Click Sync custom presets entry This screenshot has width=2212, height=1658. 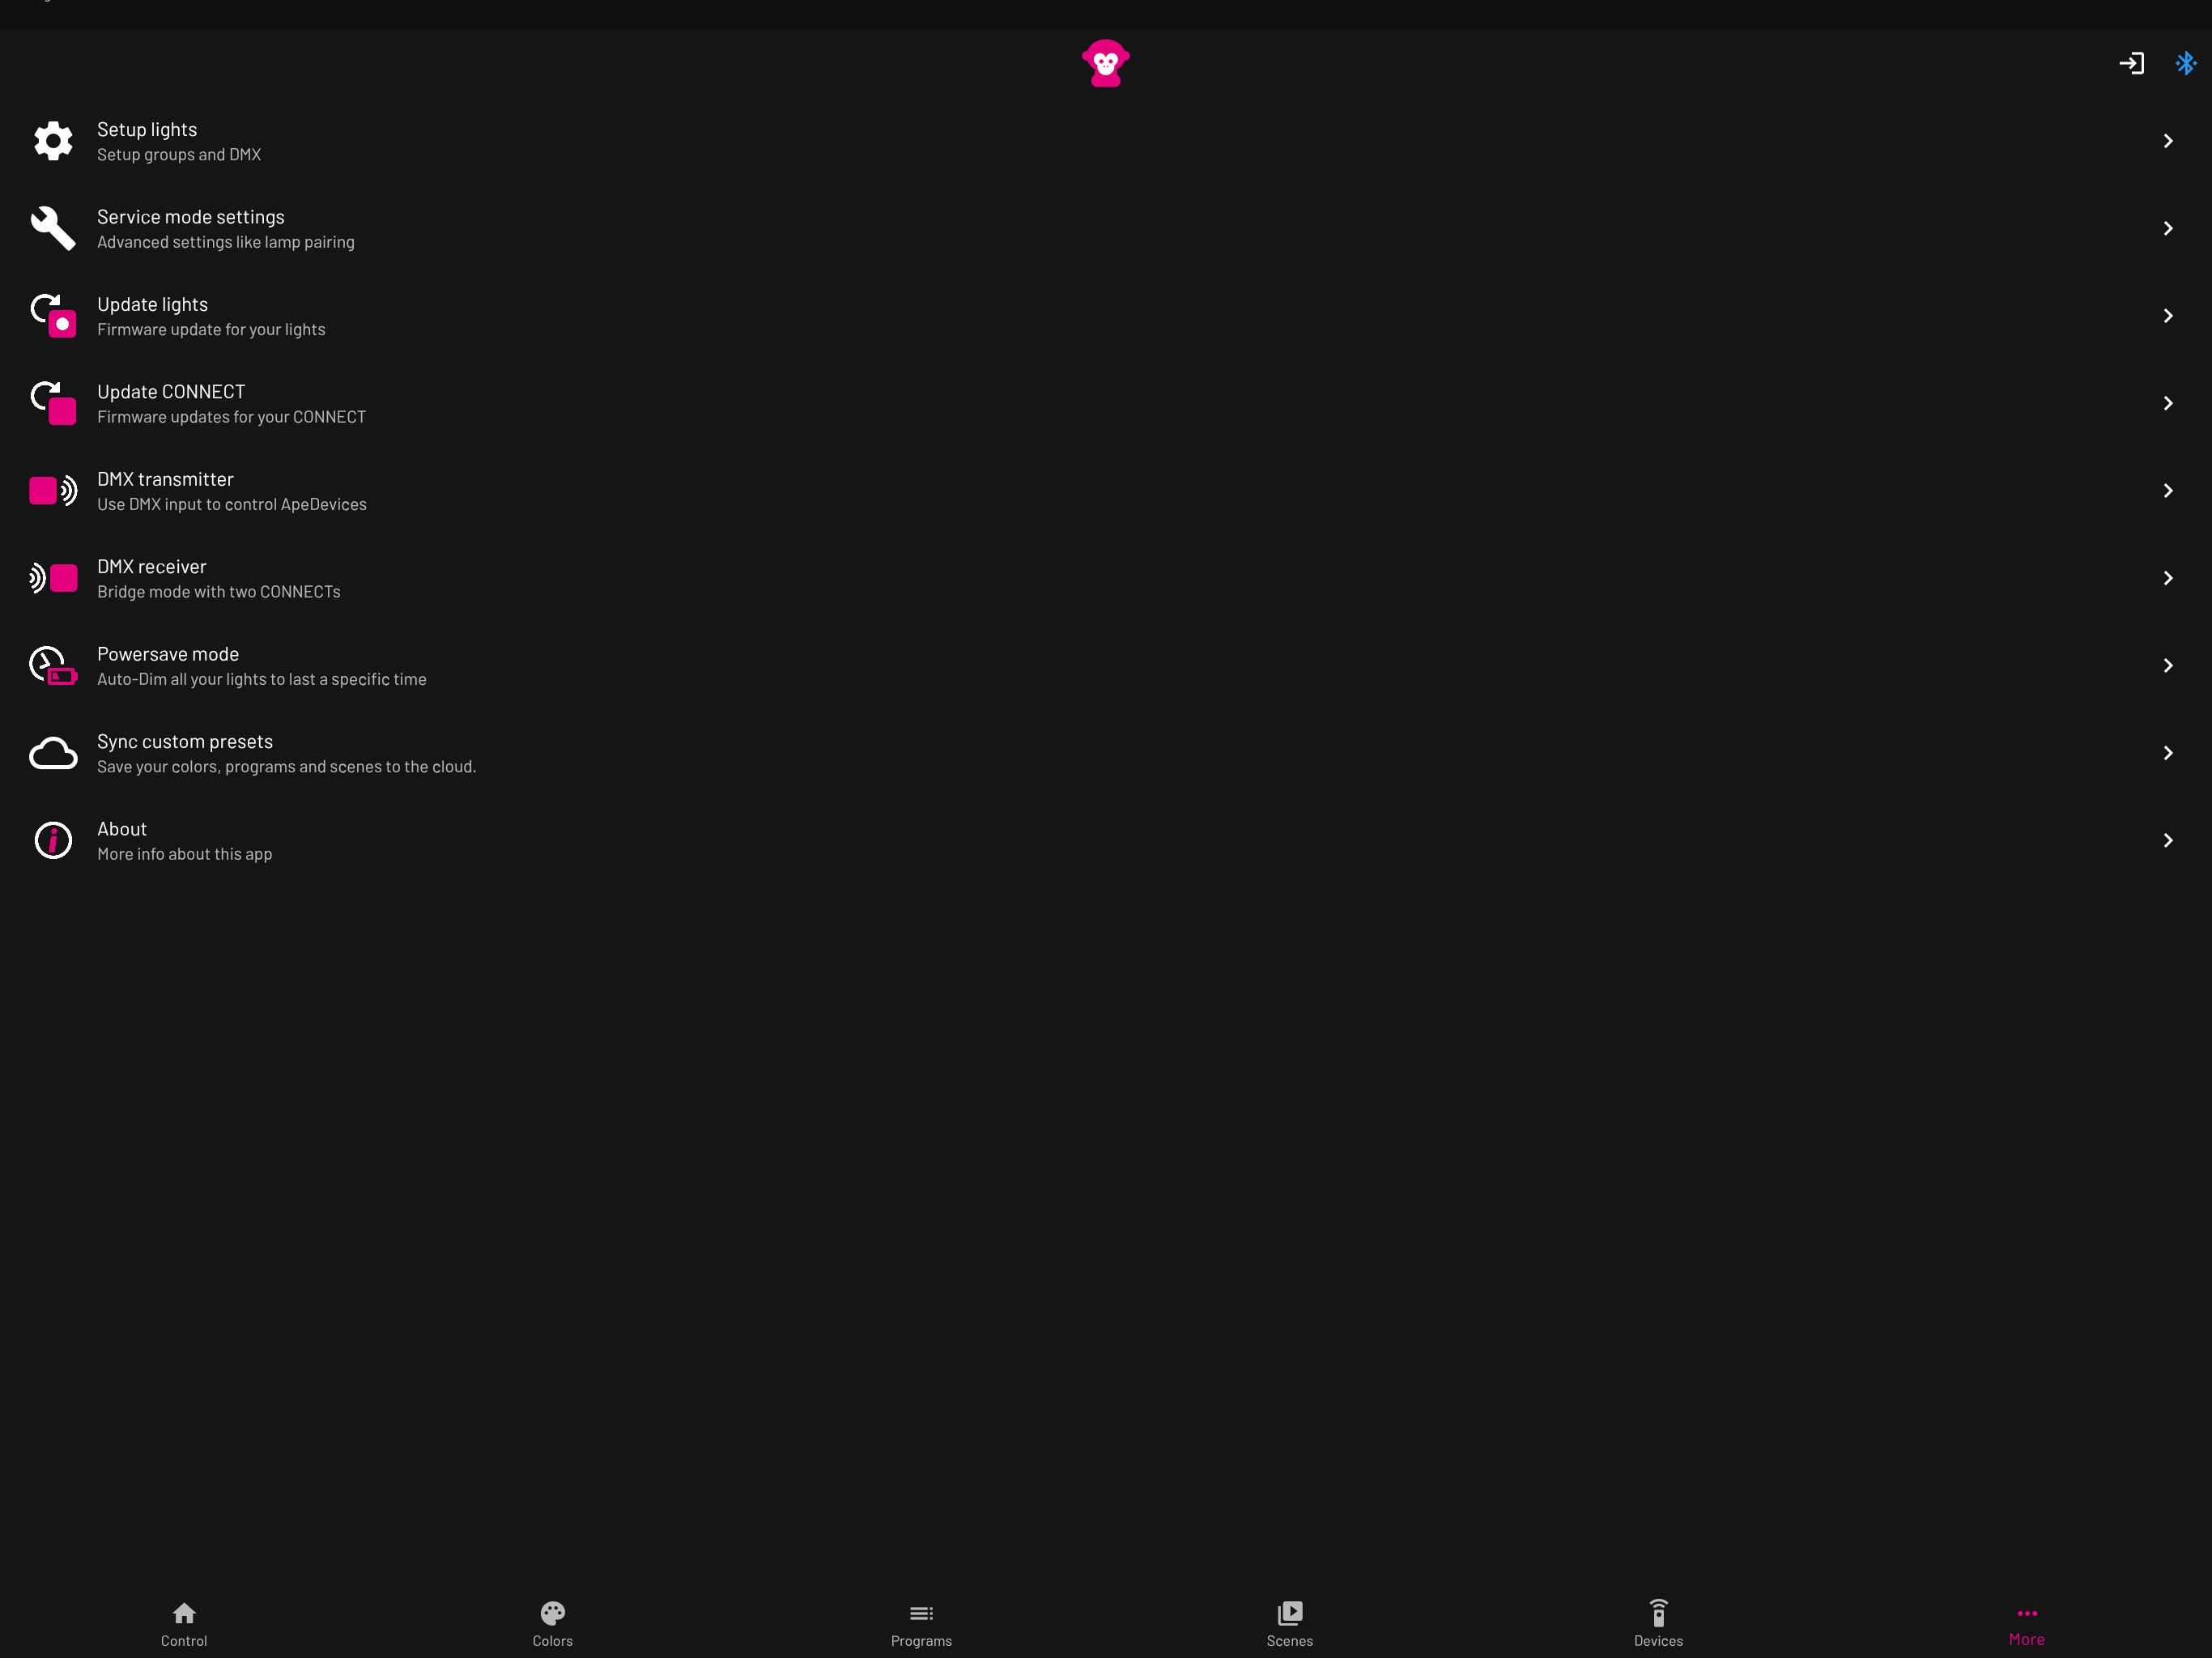coord(1106,752)
